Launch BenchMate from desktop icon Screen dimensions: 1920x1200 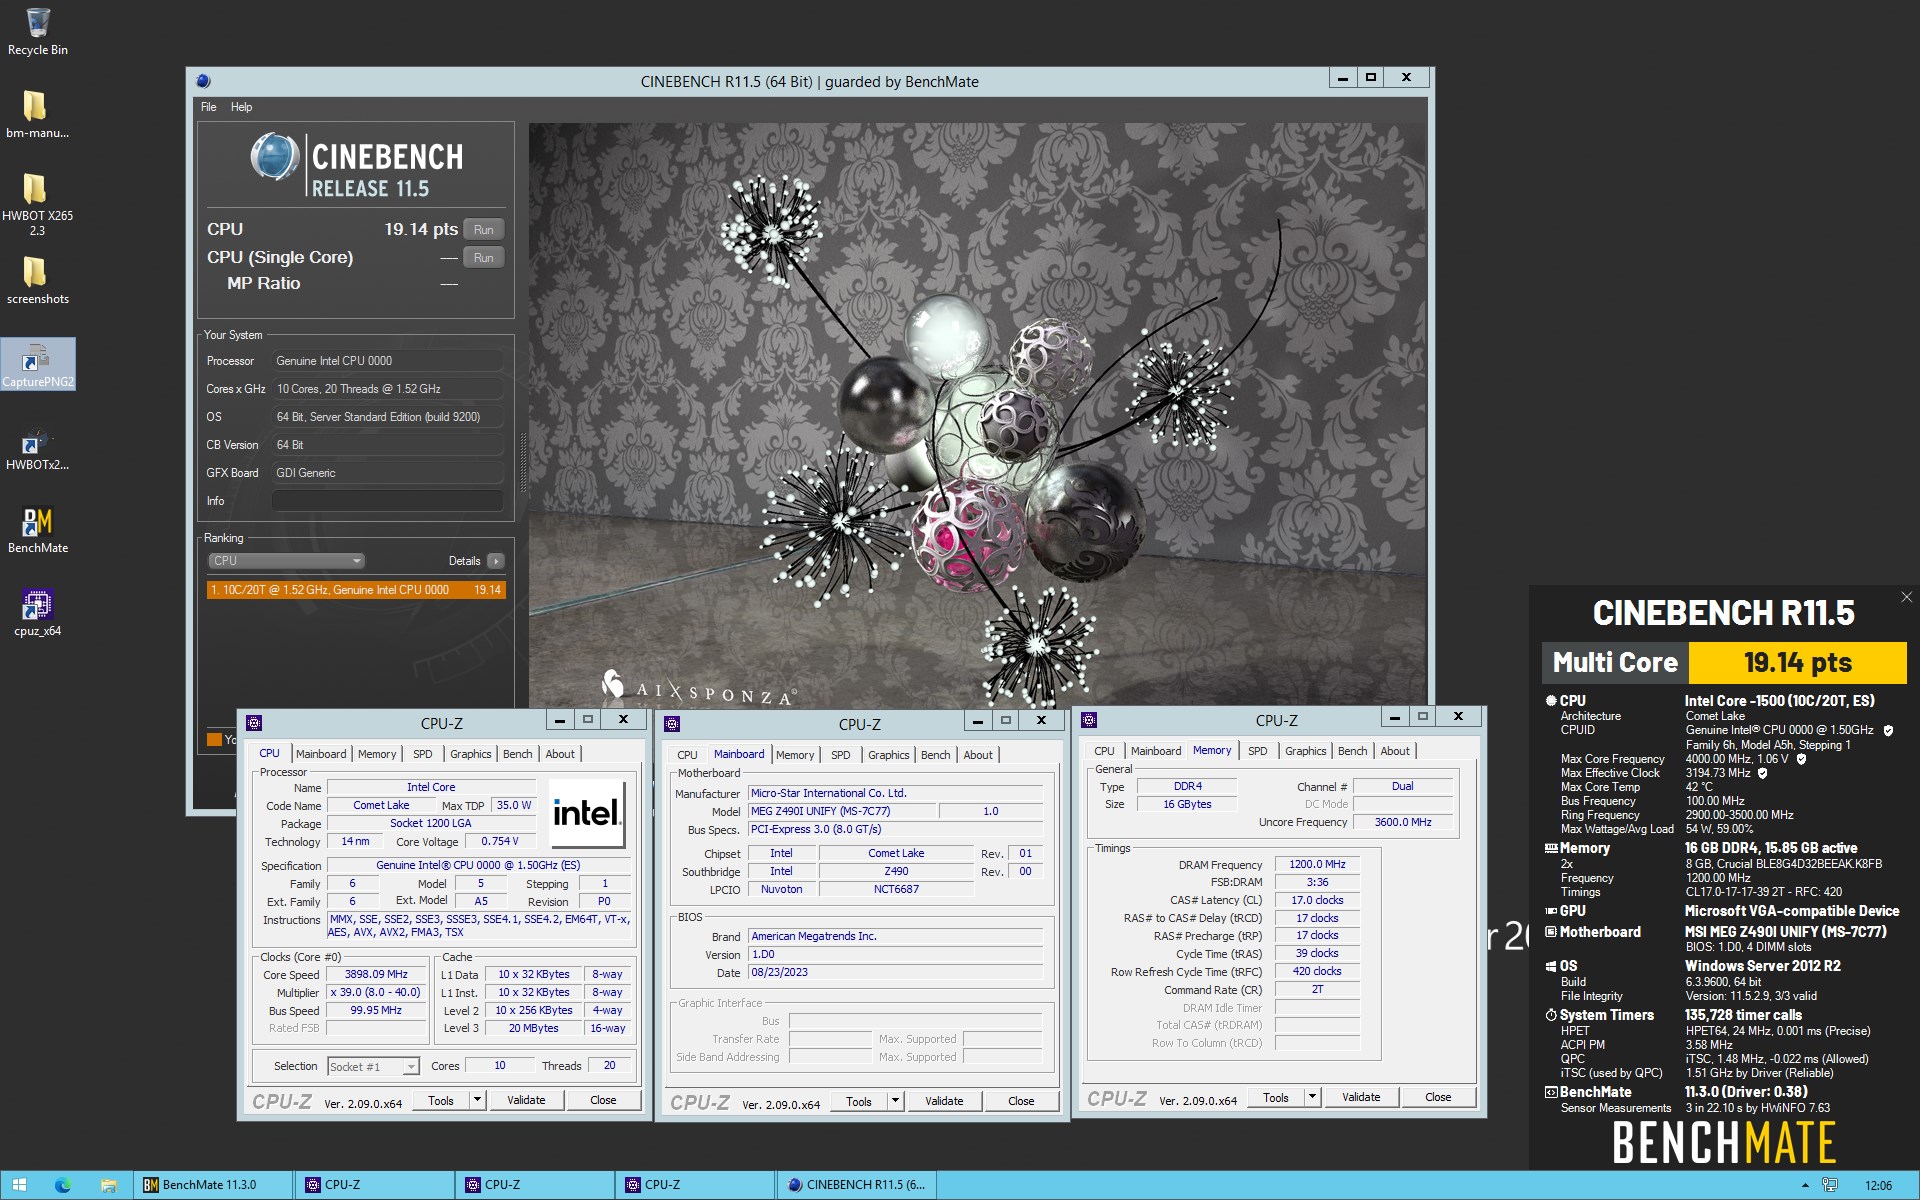(37, 530)
